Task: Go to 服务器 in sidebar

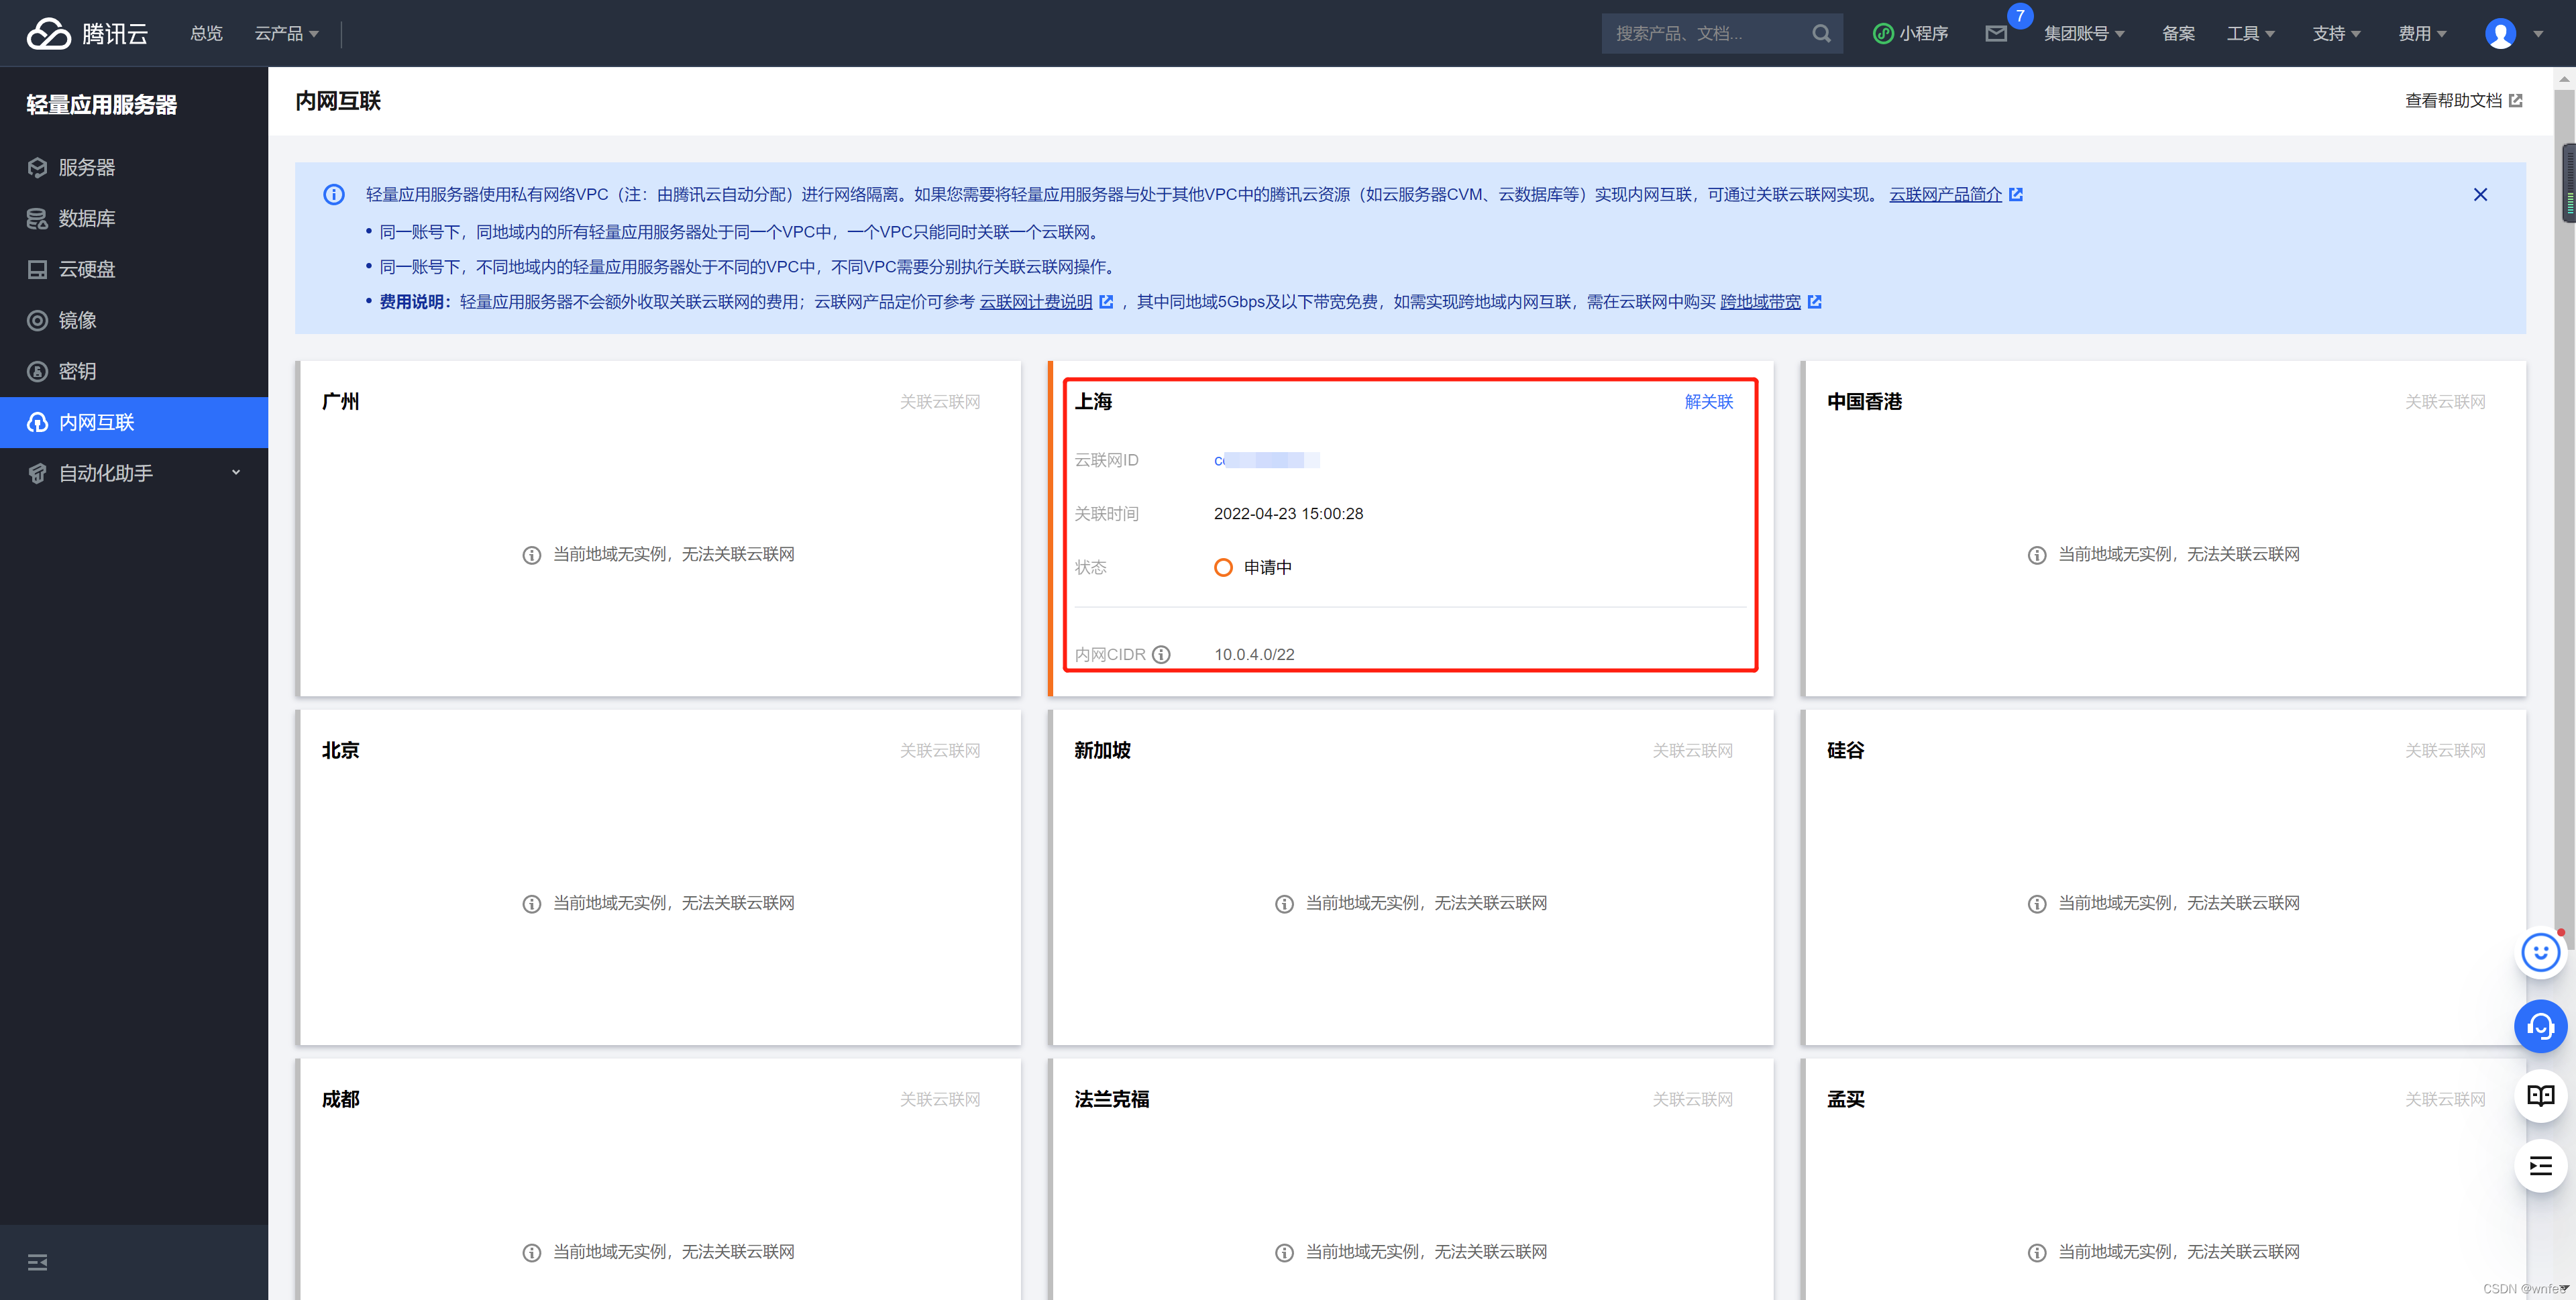Action: point(86,167)
